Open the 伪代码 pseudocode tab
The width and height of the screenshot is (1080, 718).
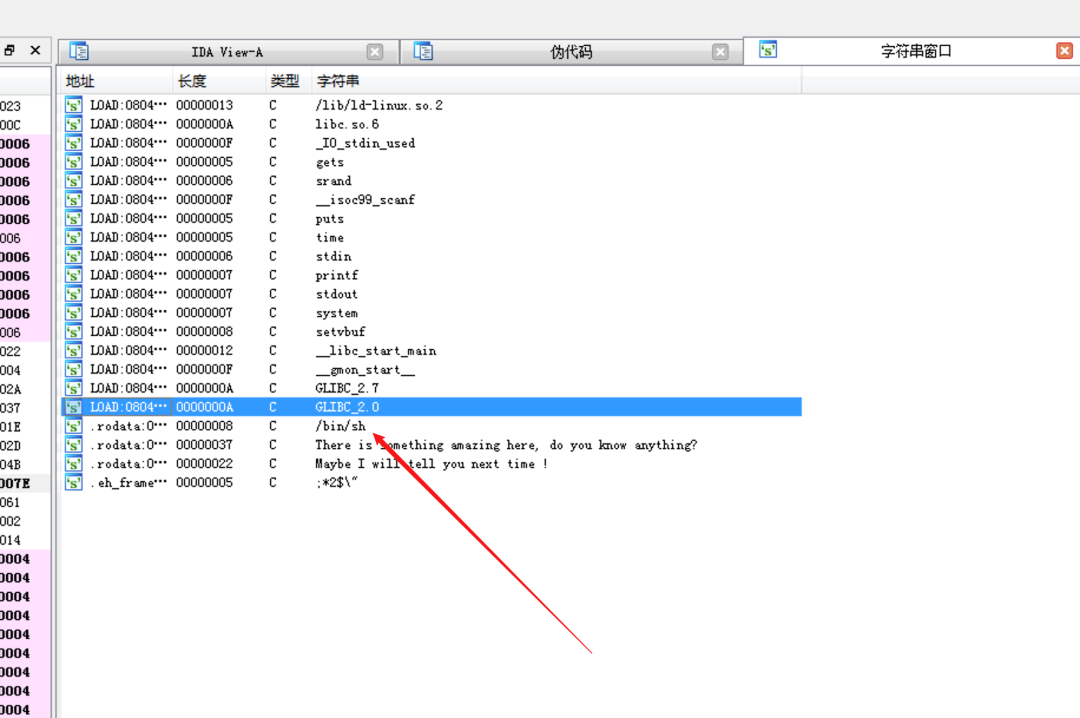pyautogui.click(x=571, y=52)
